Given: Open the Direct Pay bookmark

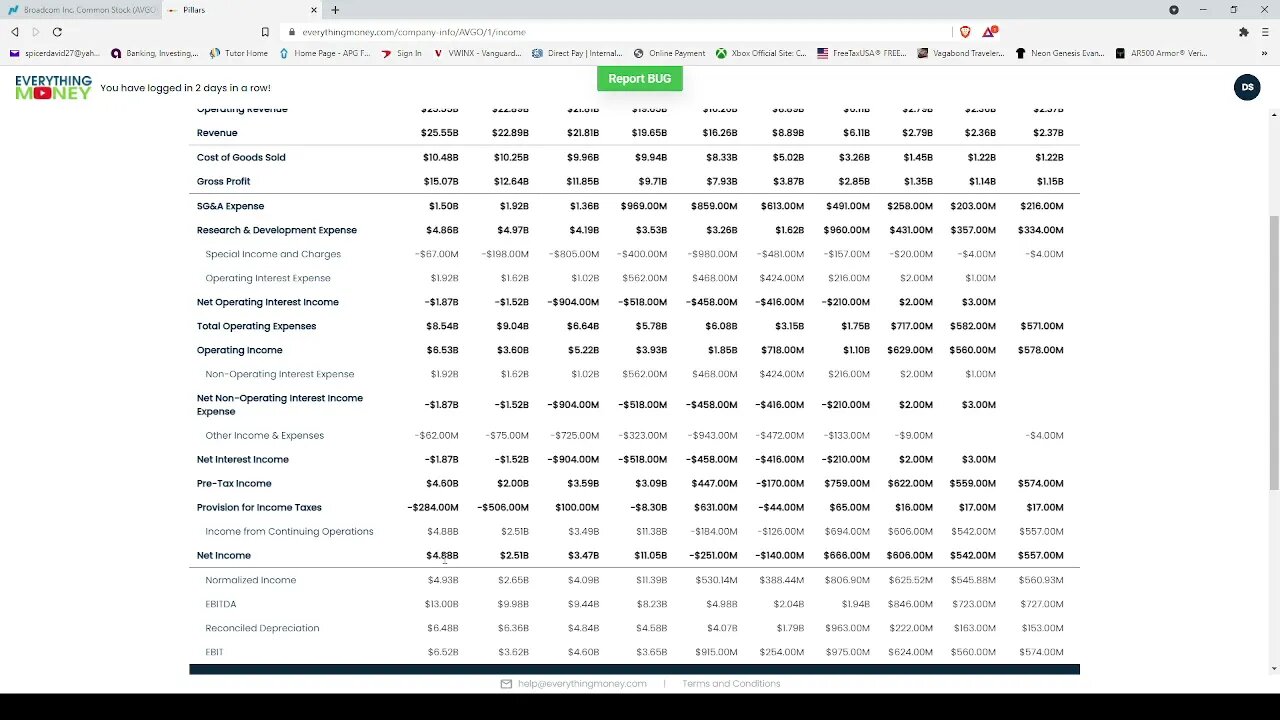Looking at the screenshot, I should pyautogui.click(x=577, y=53).
